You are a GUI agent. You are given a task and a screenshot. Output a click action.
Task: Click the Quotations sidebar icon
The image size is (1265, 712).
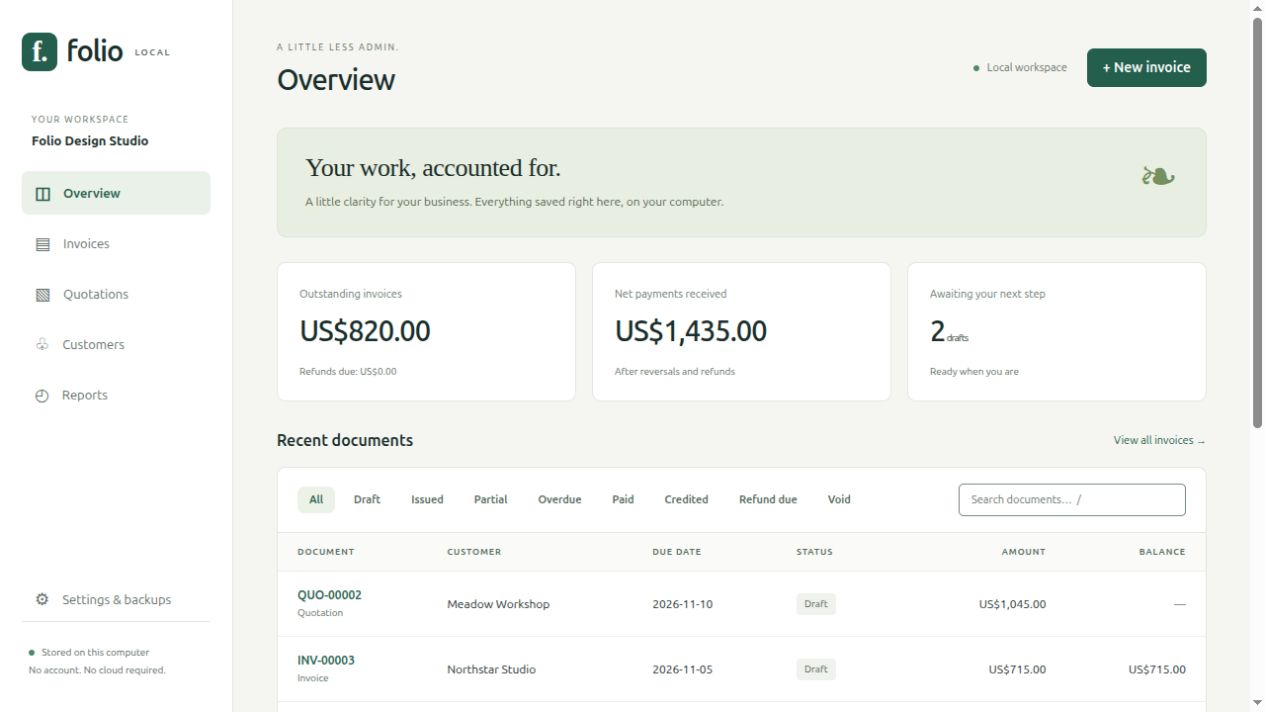[43, 295]
